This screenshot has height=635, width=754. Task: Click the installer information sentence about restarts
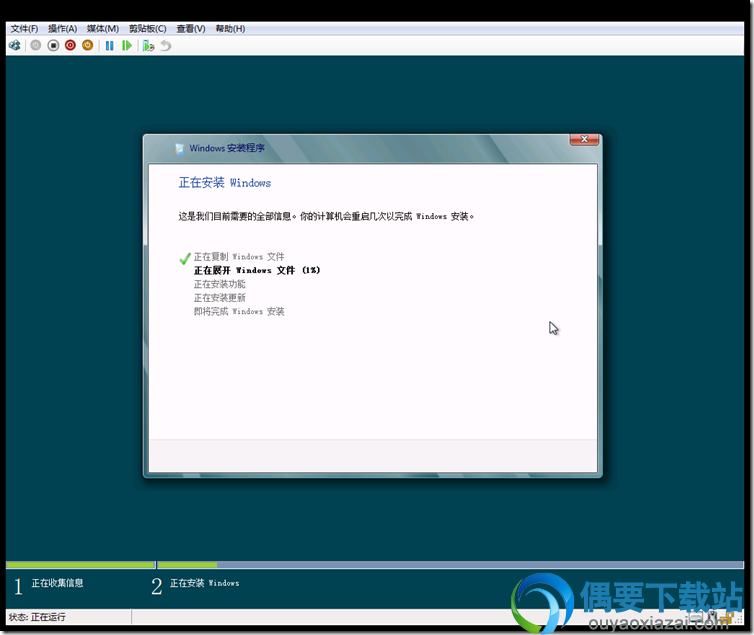tap(326, 216)
